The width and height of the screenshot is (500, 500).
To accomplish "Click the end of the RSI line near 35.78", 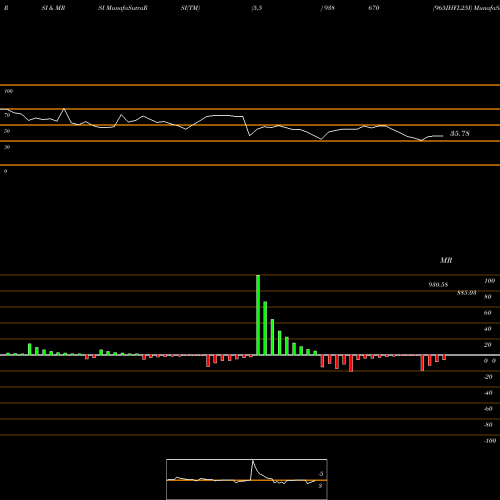I will tap(442, 136).
